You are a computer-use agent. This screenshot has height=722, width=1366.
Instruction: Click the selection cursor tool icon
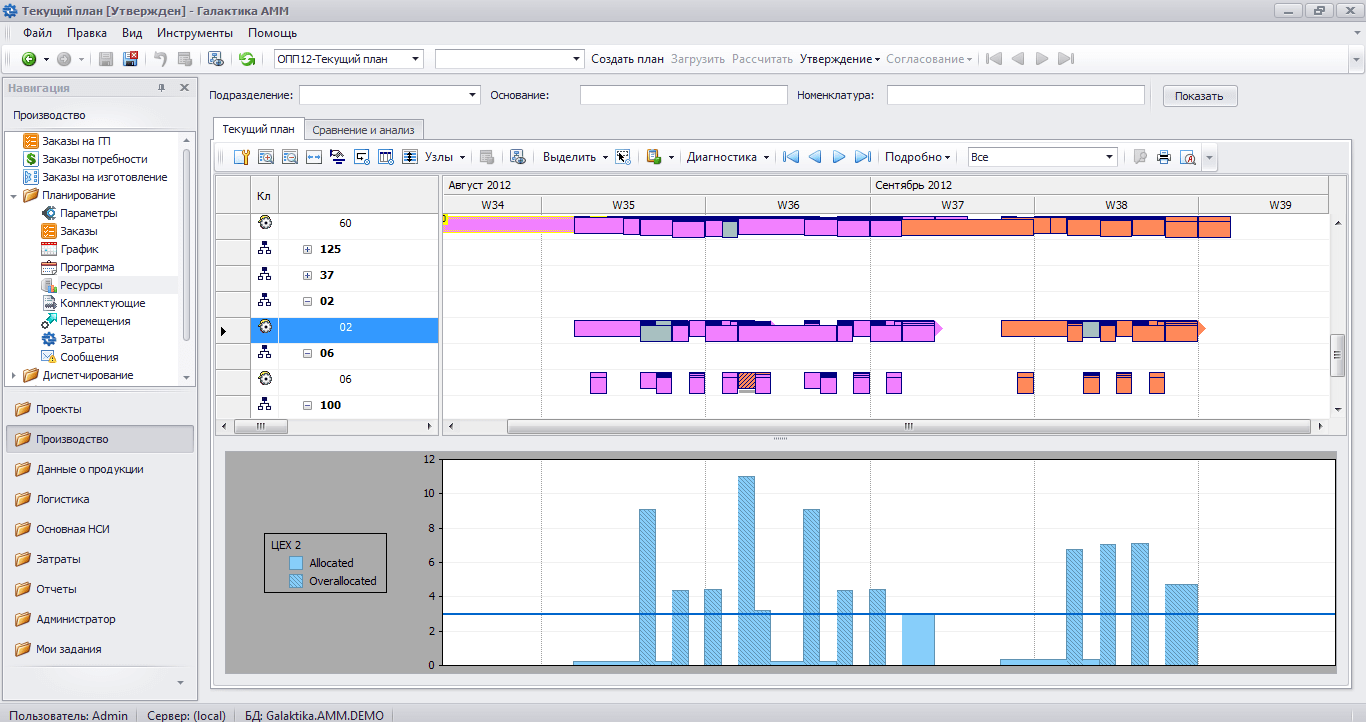pos(623,157)
